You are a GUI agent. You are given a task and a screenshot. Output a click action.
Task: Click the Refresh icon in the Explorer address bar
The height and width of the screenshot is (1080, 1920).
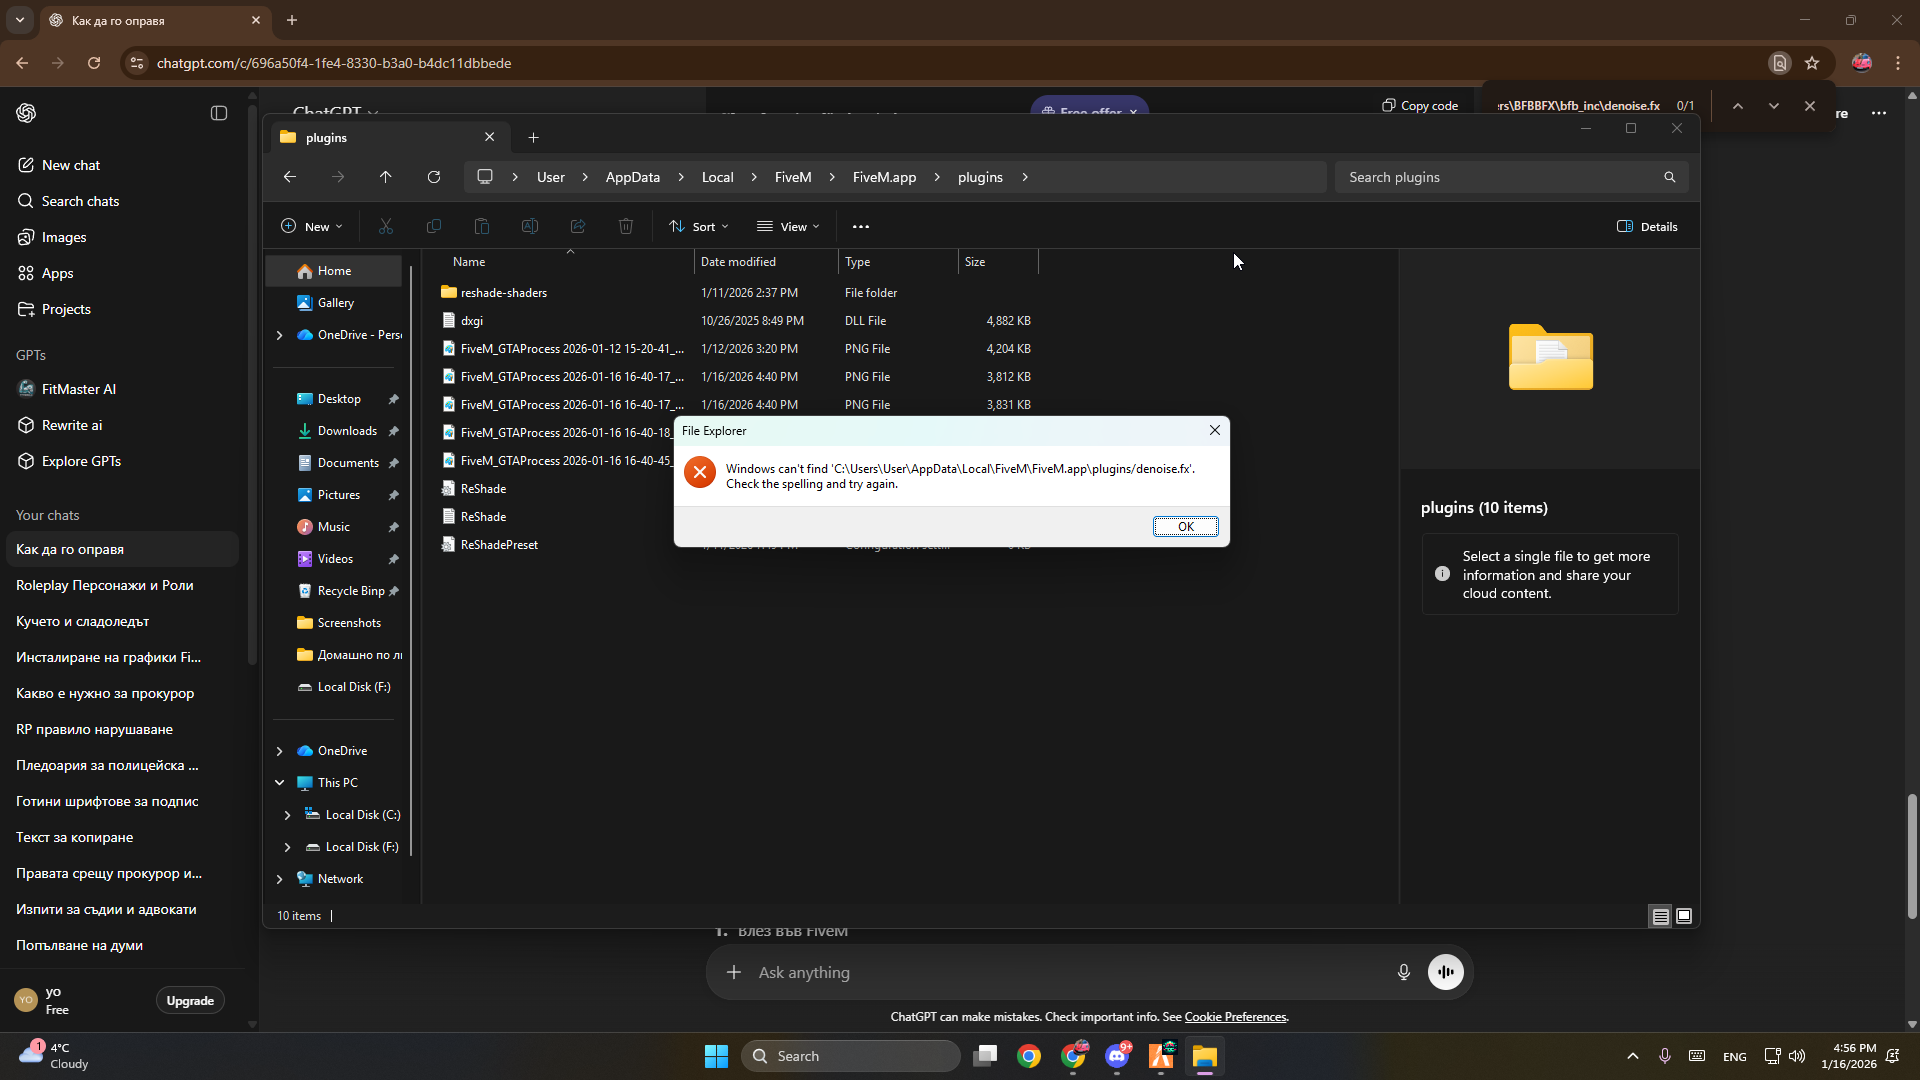click(434, 177)
